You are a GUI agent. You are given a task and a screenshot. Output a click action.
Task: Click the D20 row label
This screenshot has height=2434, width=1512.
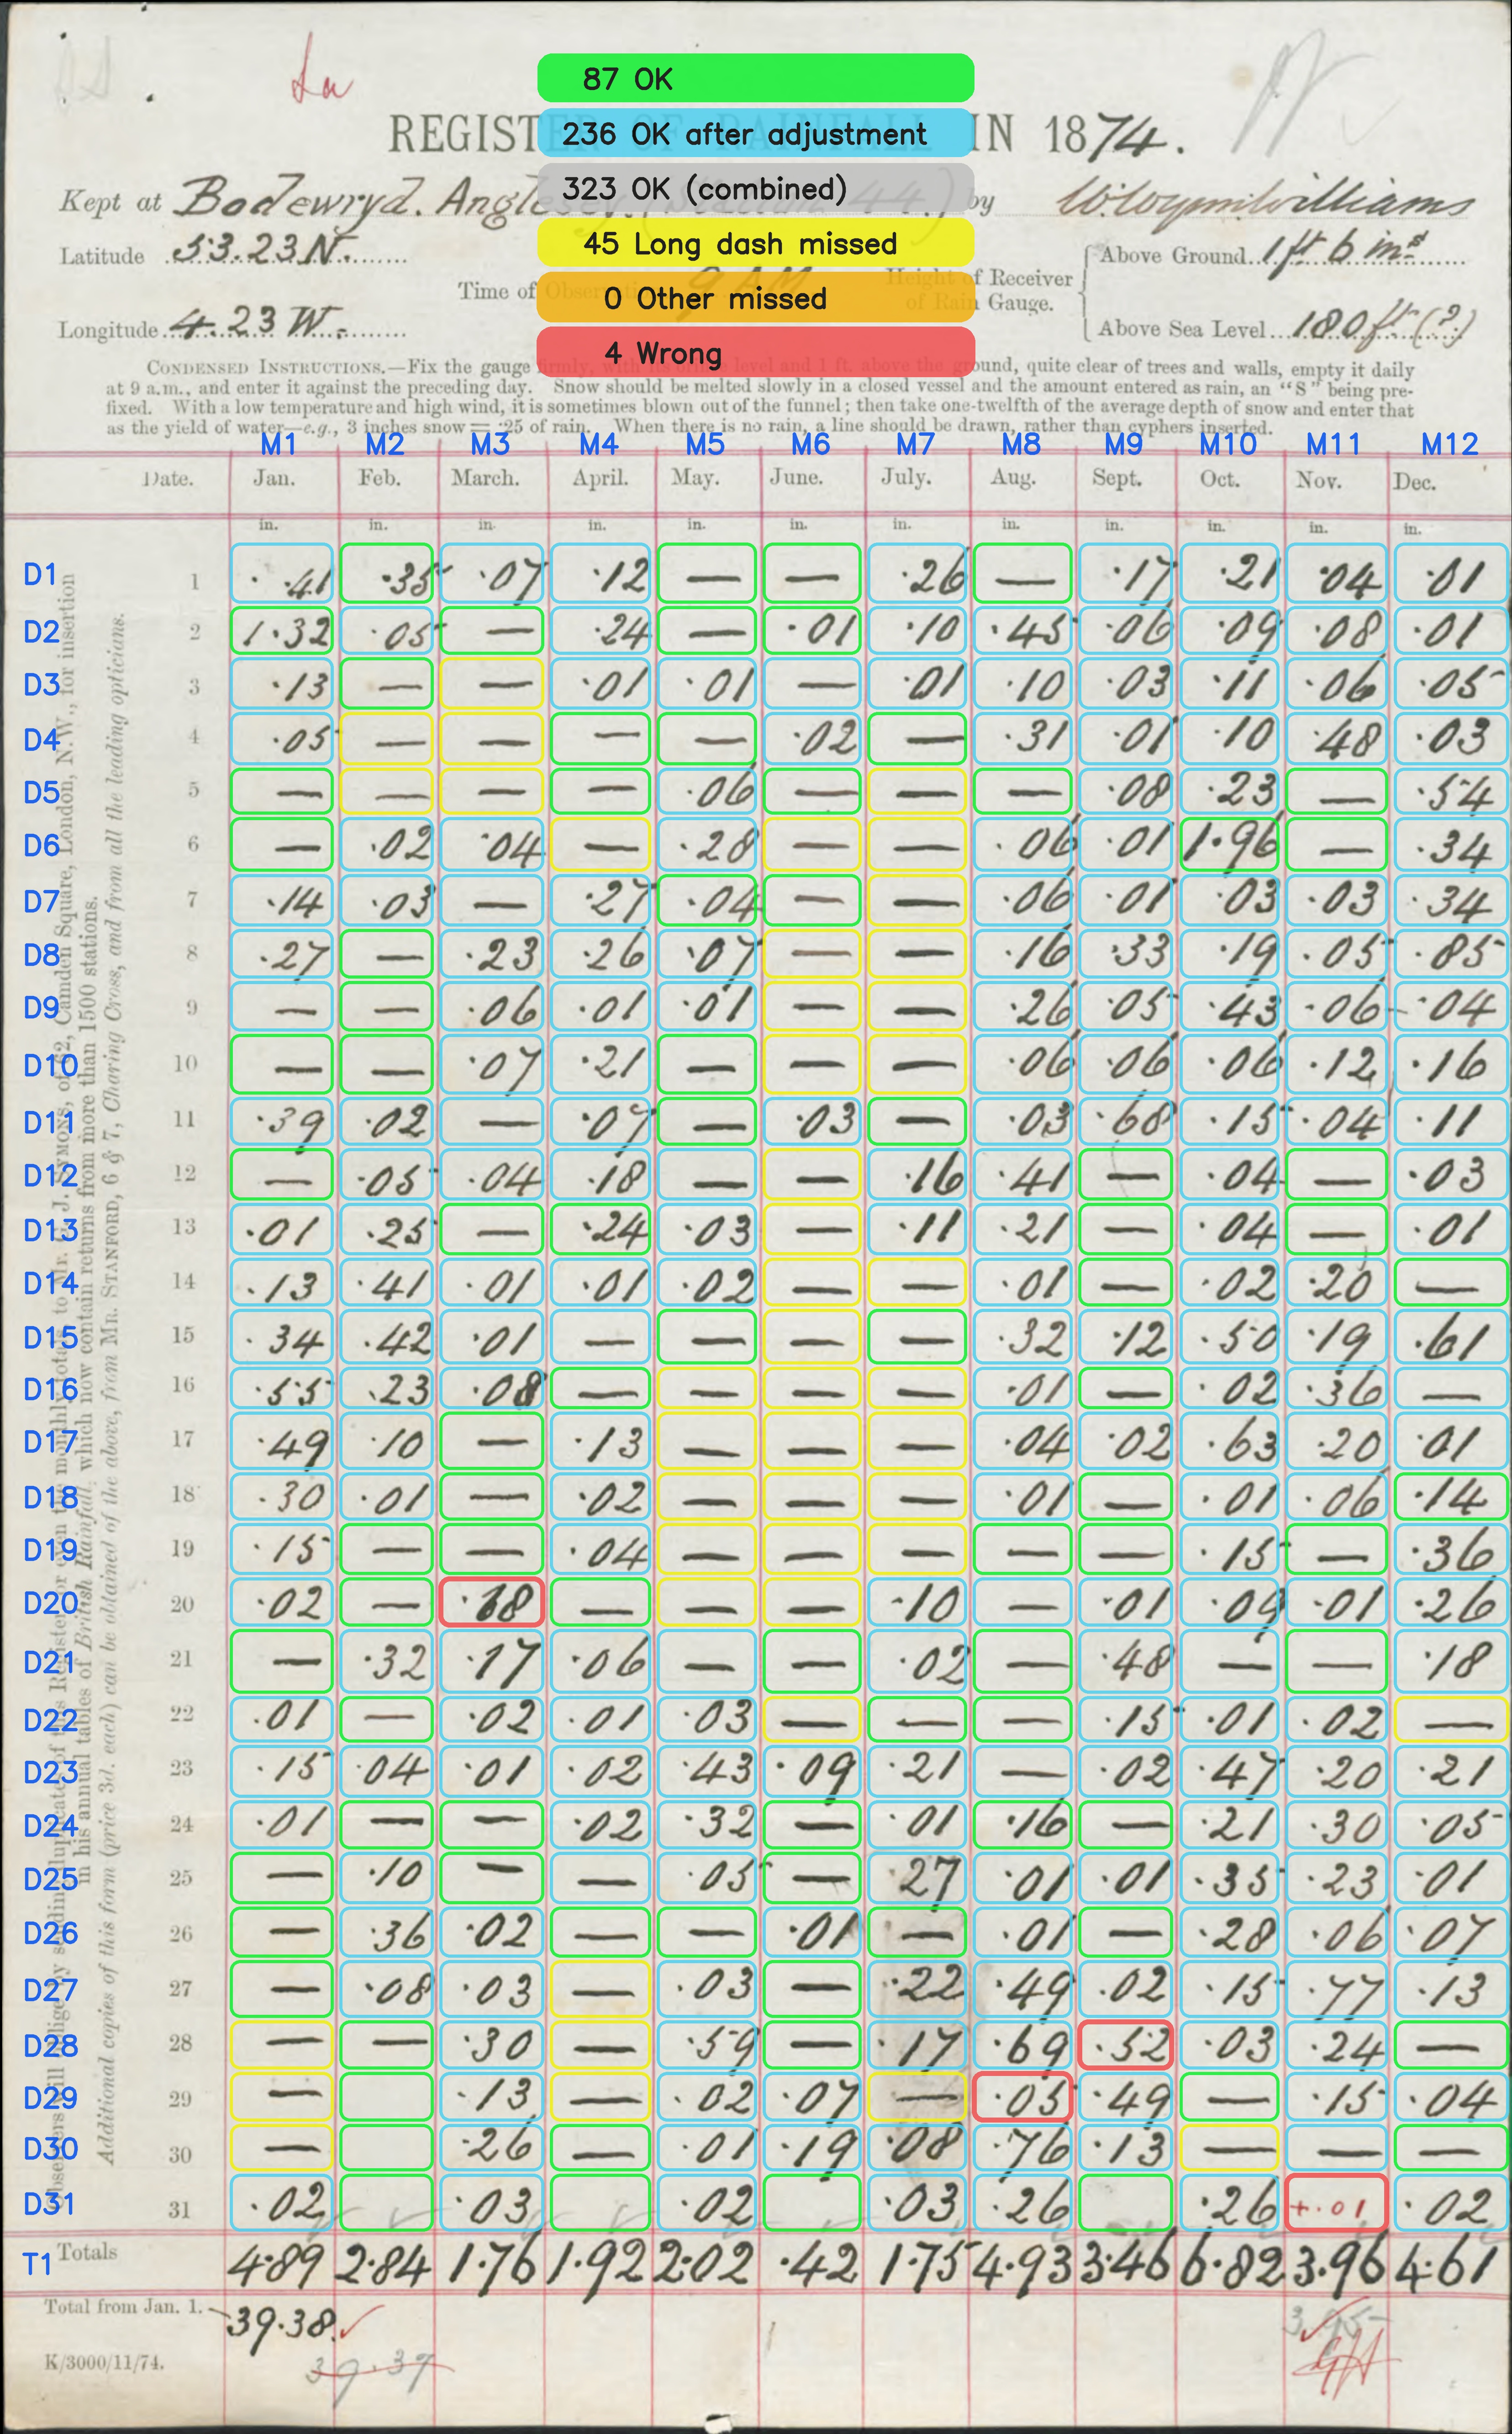tap(50, 1603)
